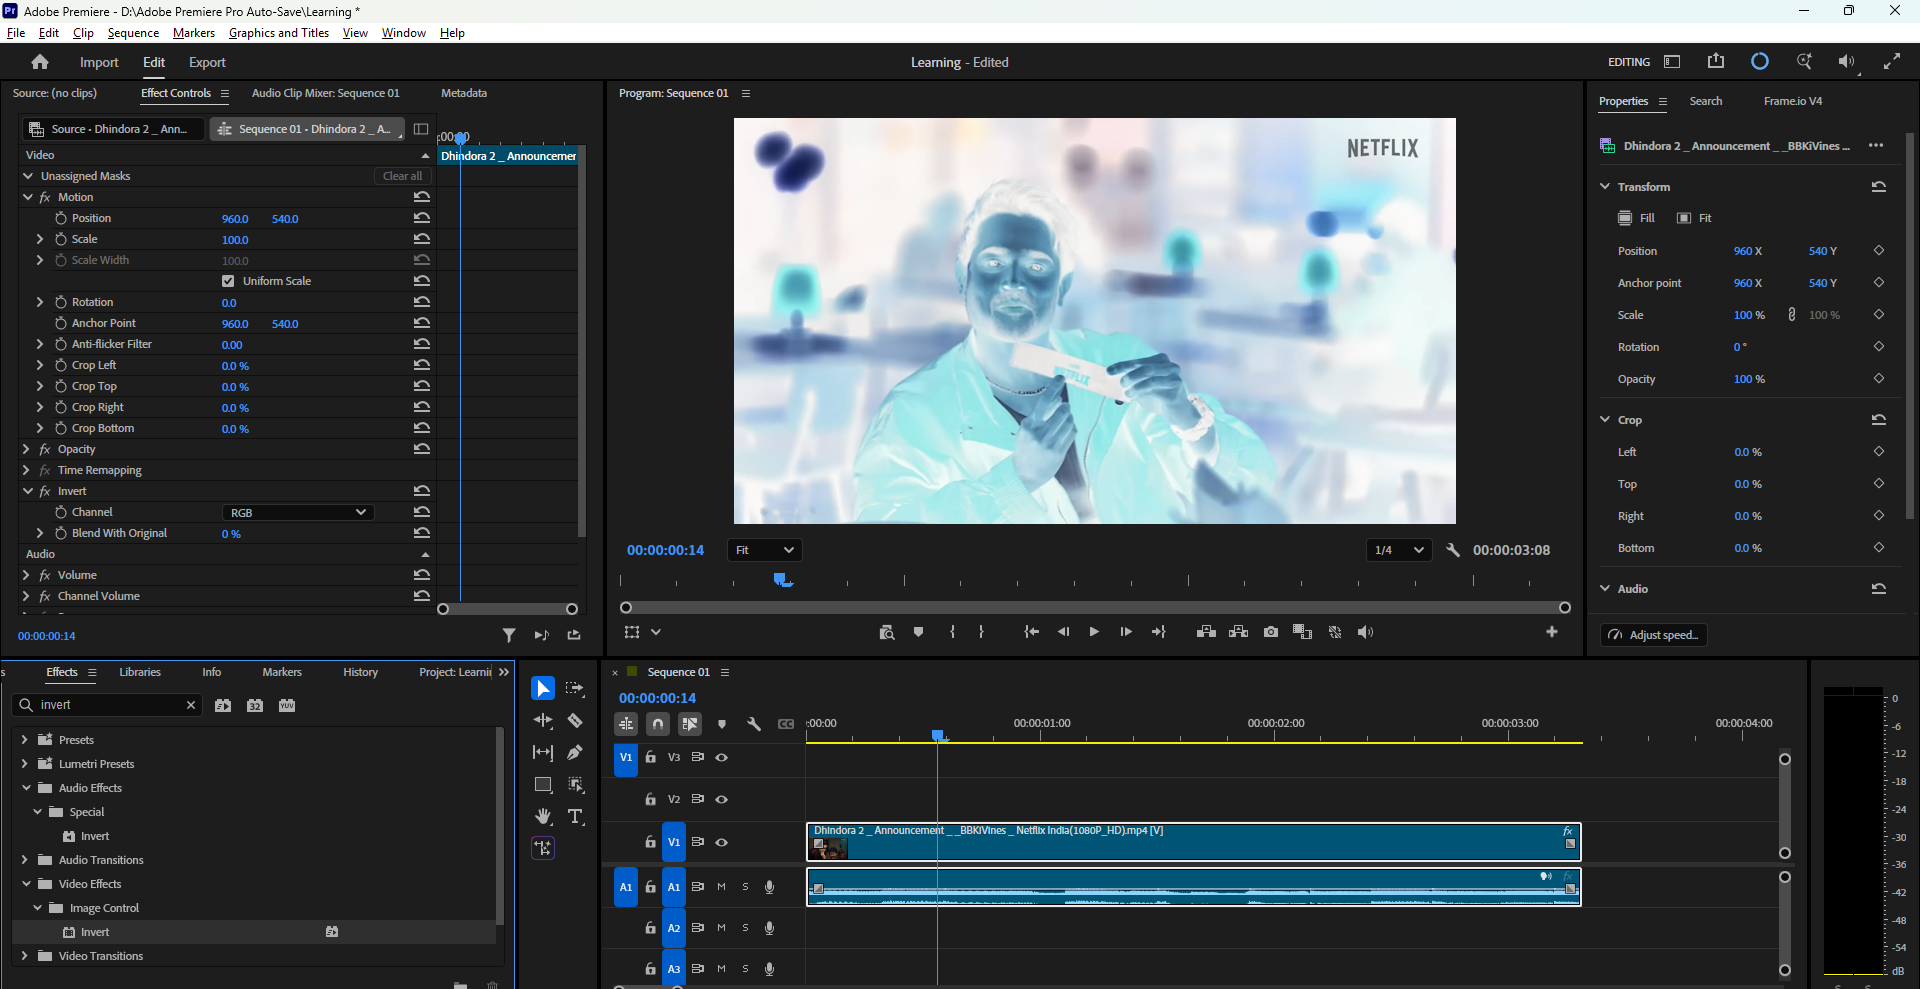Click the Home icon
This screenshot has width=1920, height=989.
click(40, 62)
